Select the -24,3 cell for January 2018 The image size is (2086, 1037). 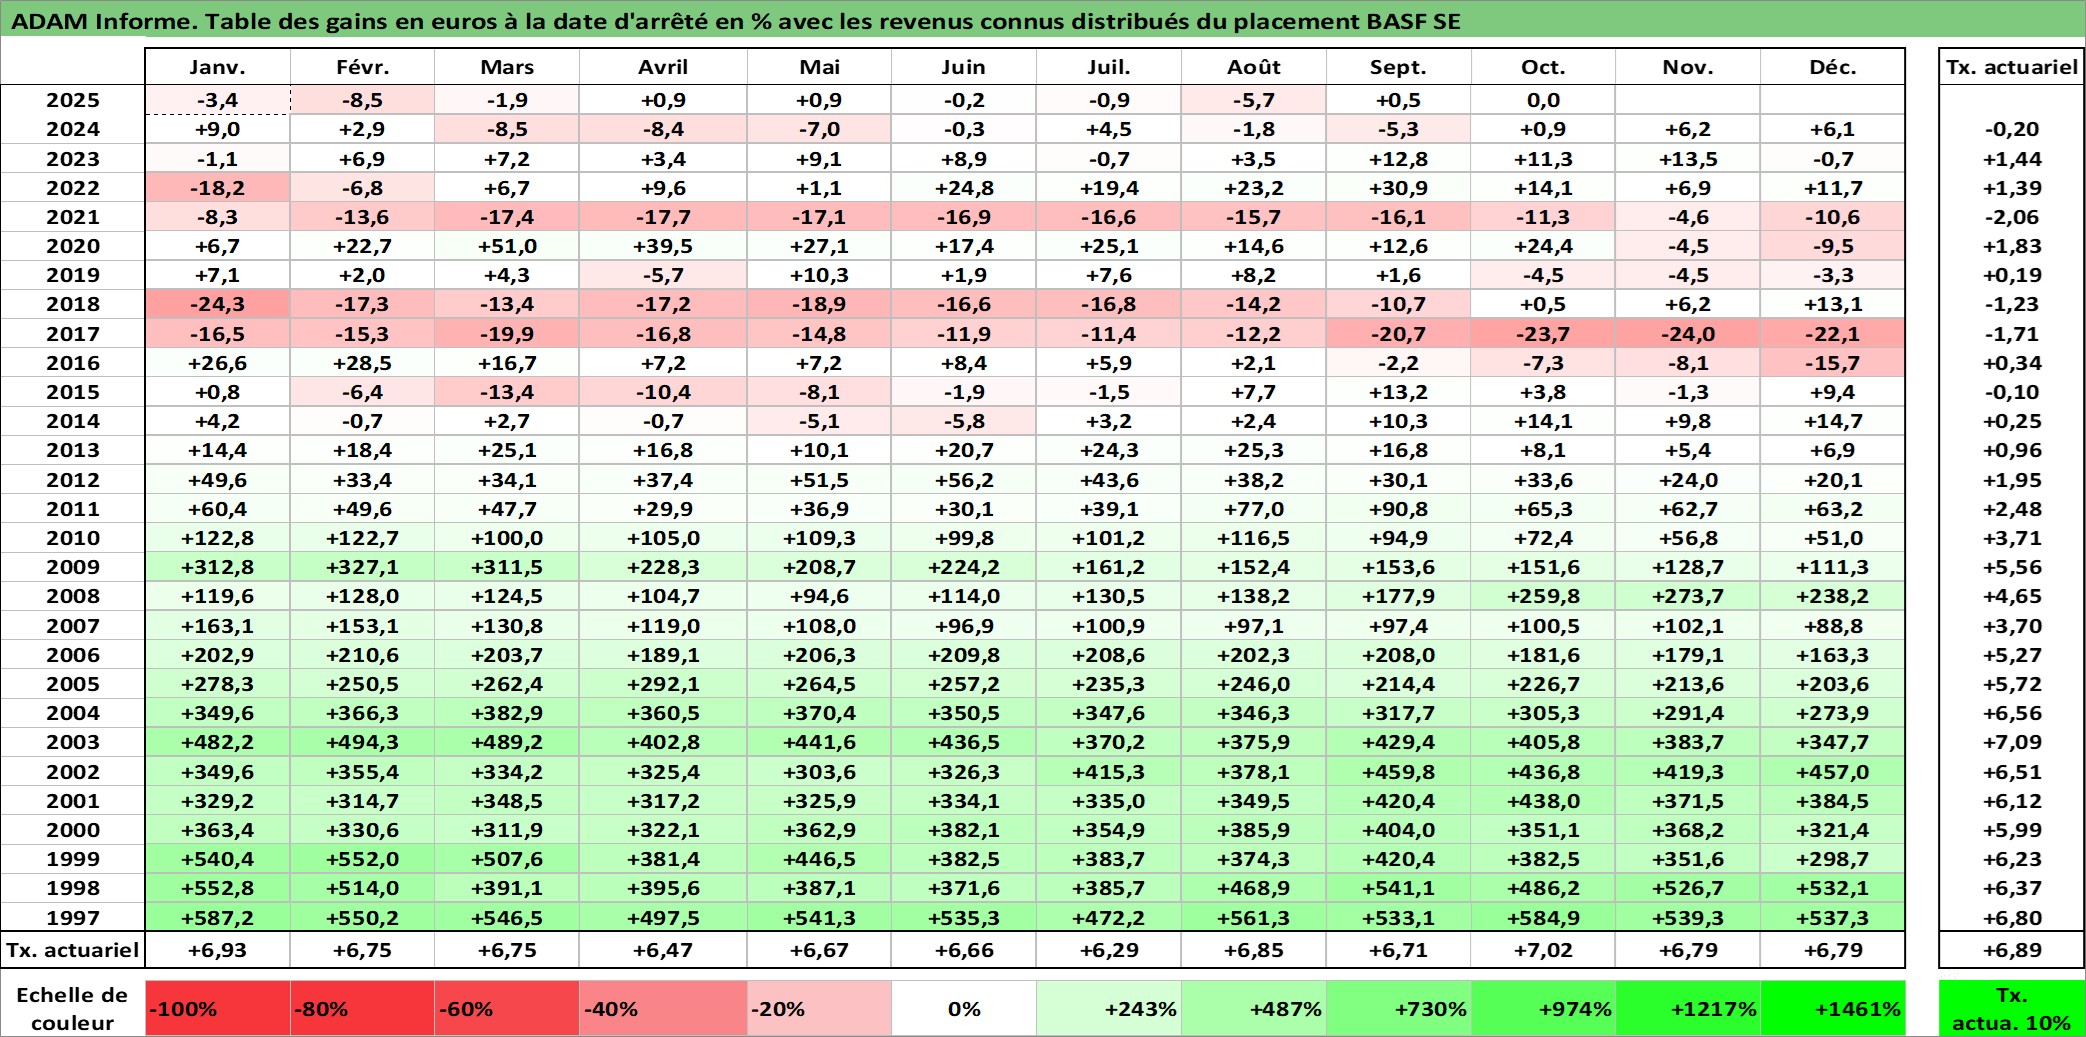[x=218, y=305]
